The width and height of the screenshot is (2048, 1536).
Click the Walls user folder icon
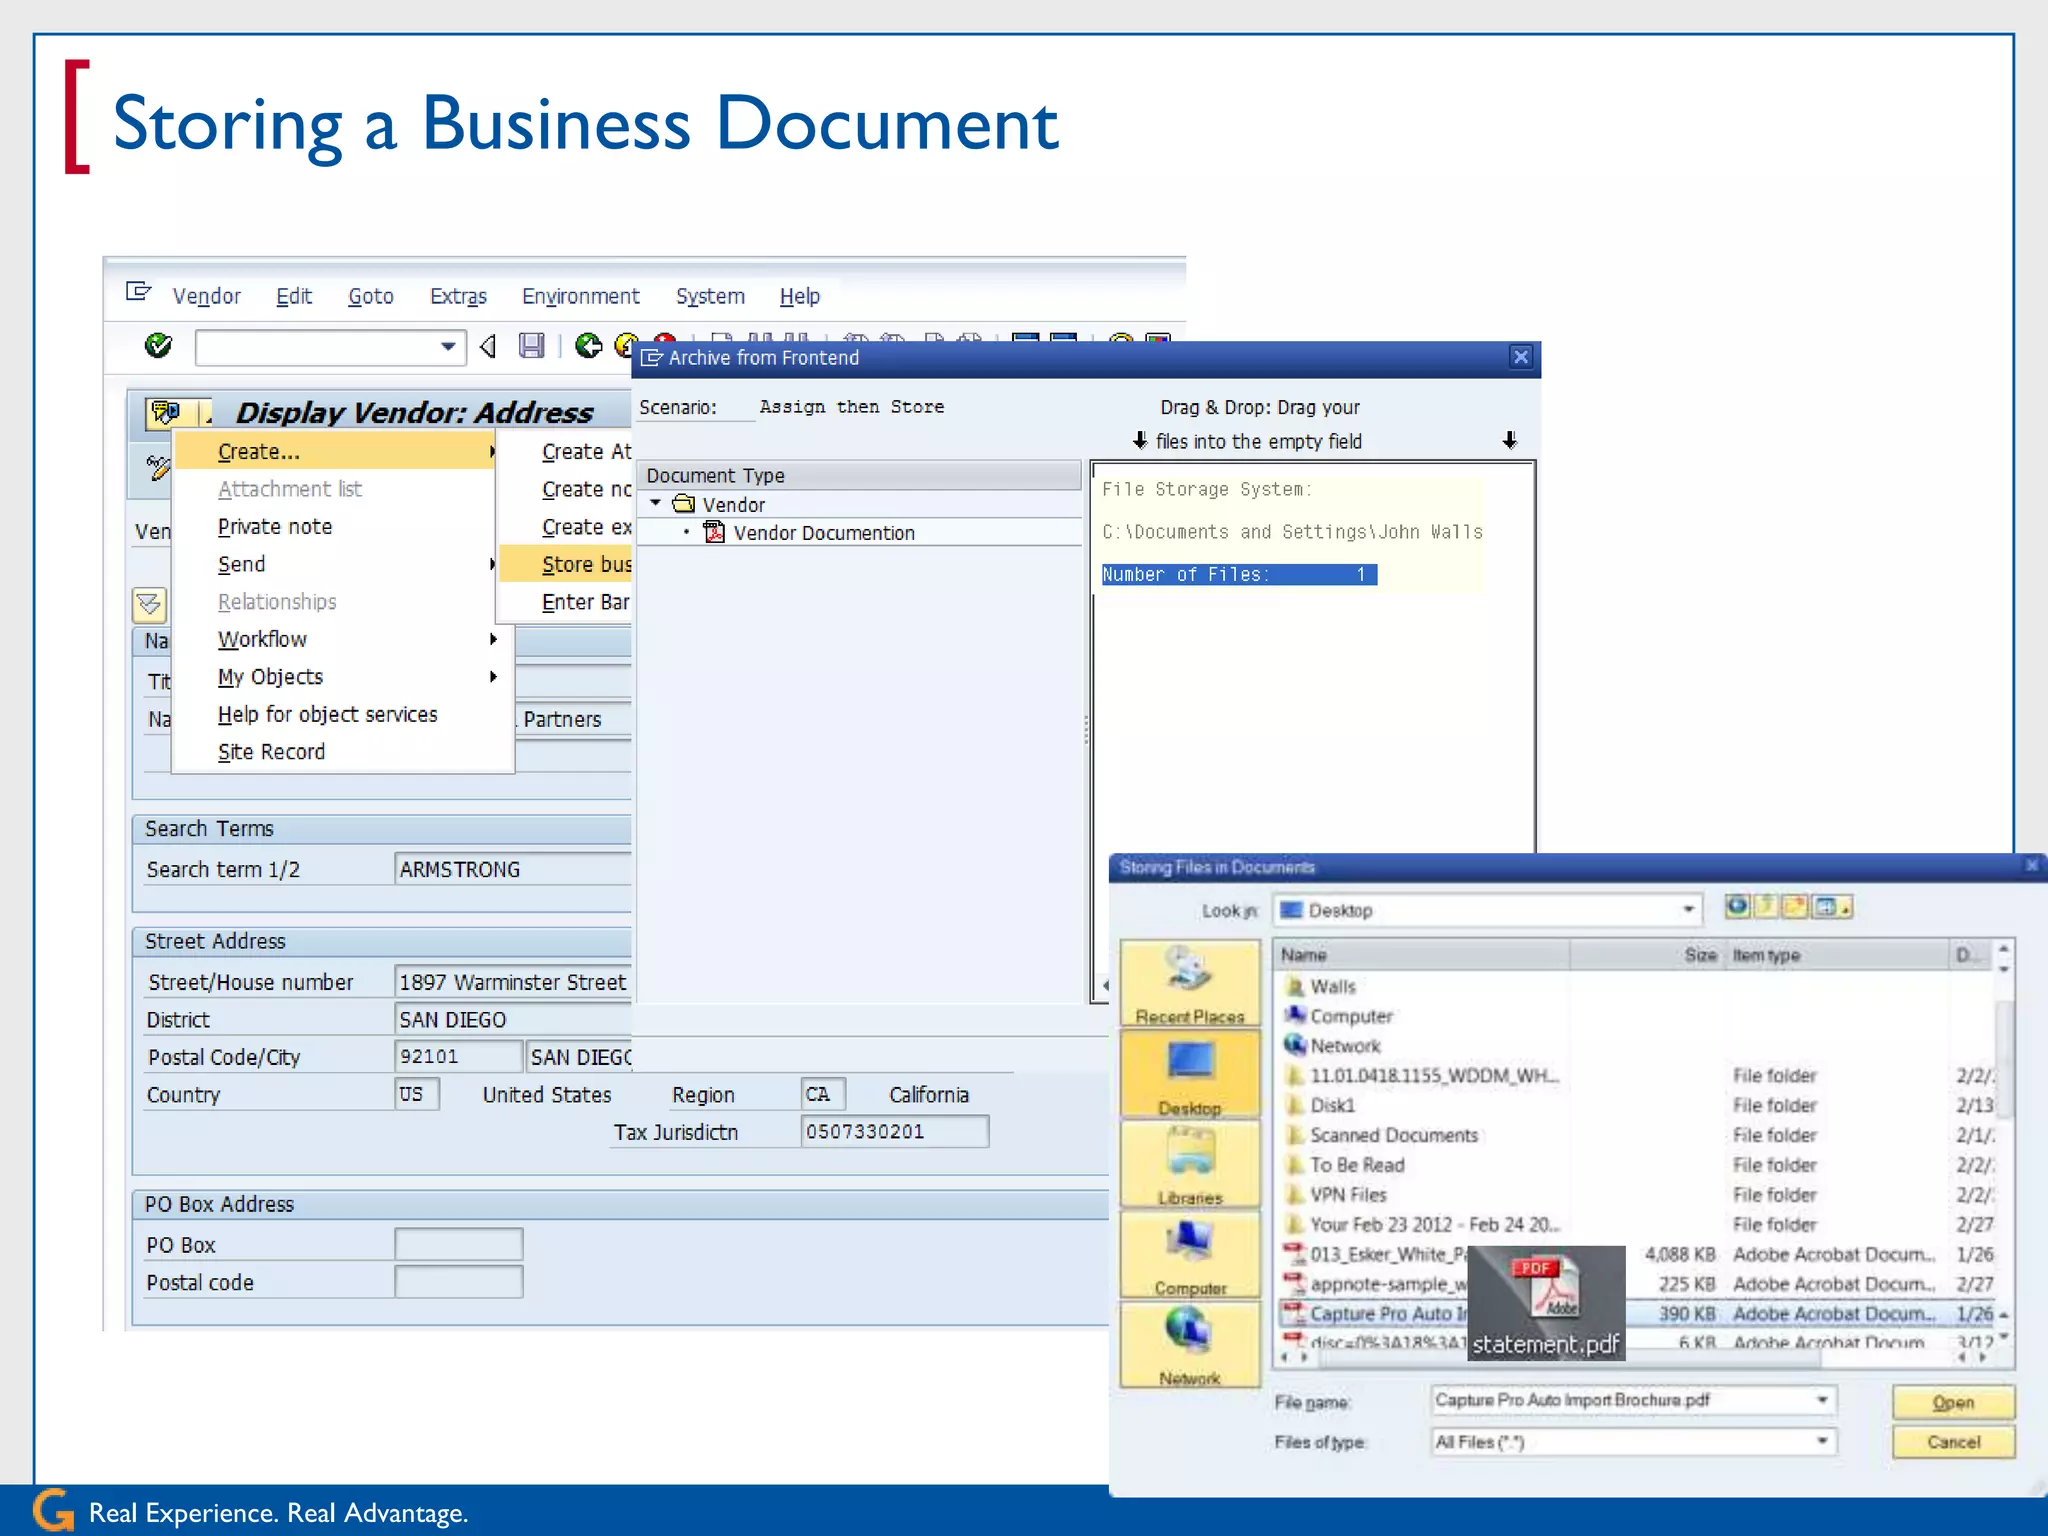1295,986
